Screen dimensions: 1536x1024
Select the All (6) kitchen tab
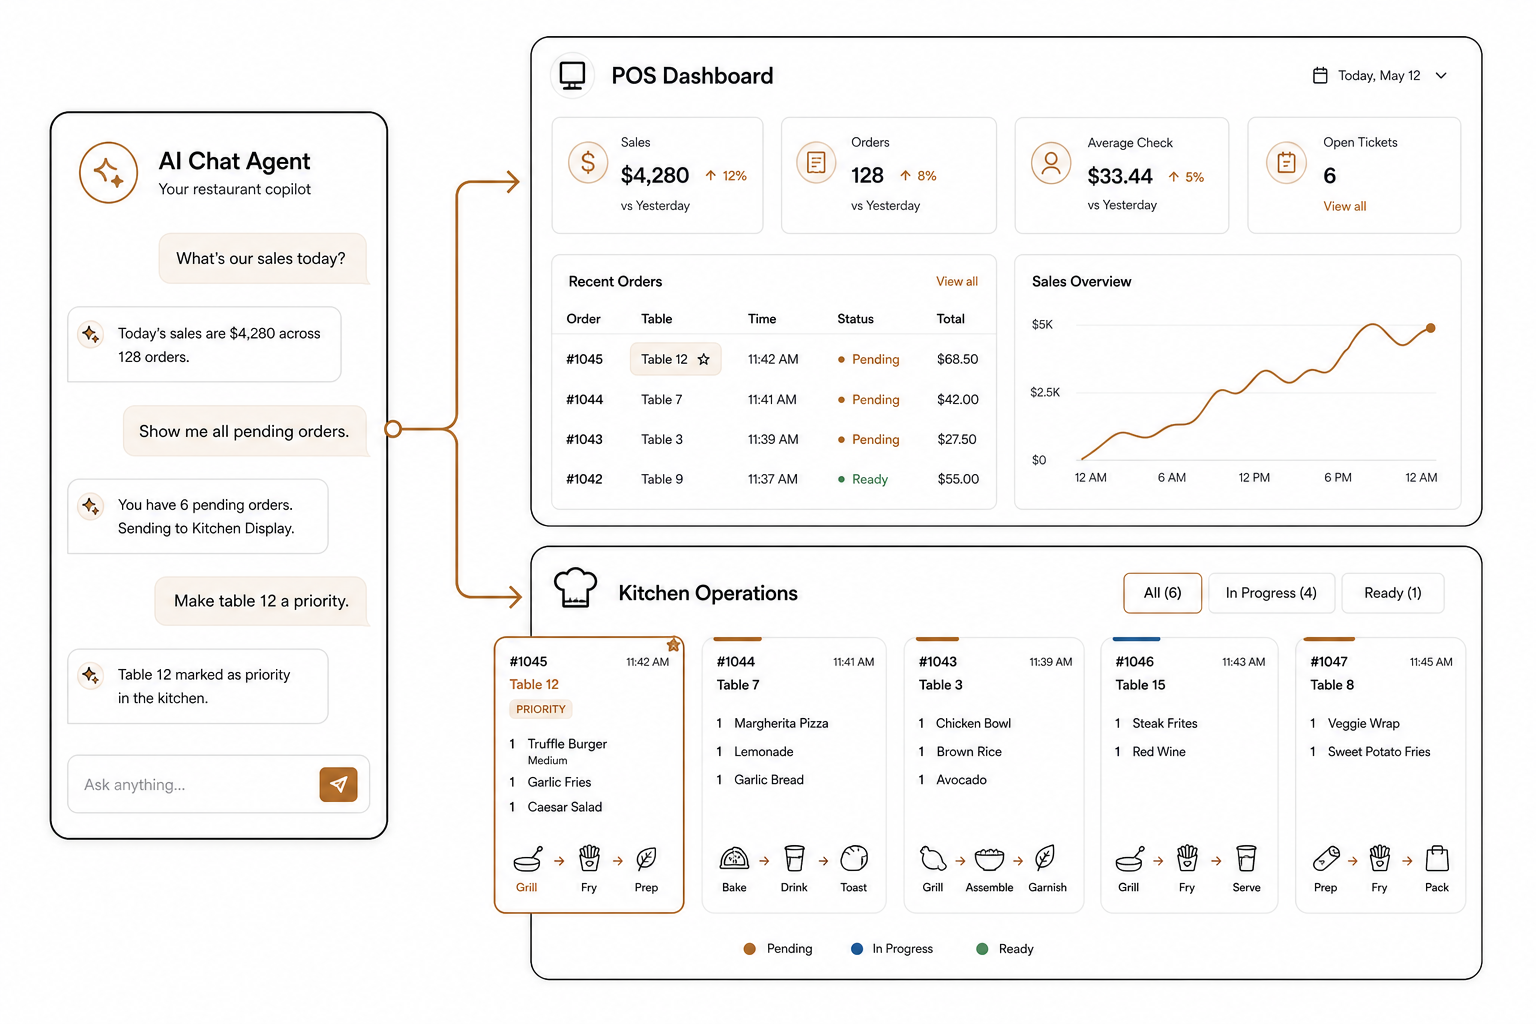point(1163,593)
